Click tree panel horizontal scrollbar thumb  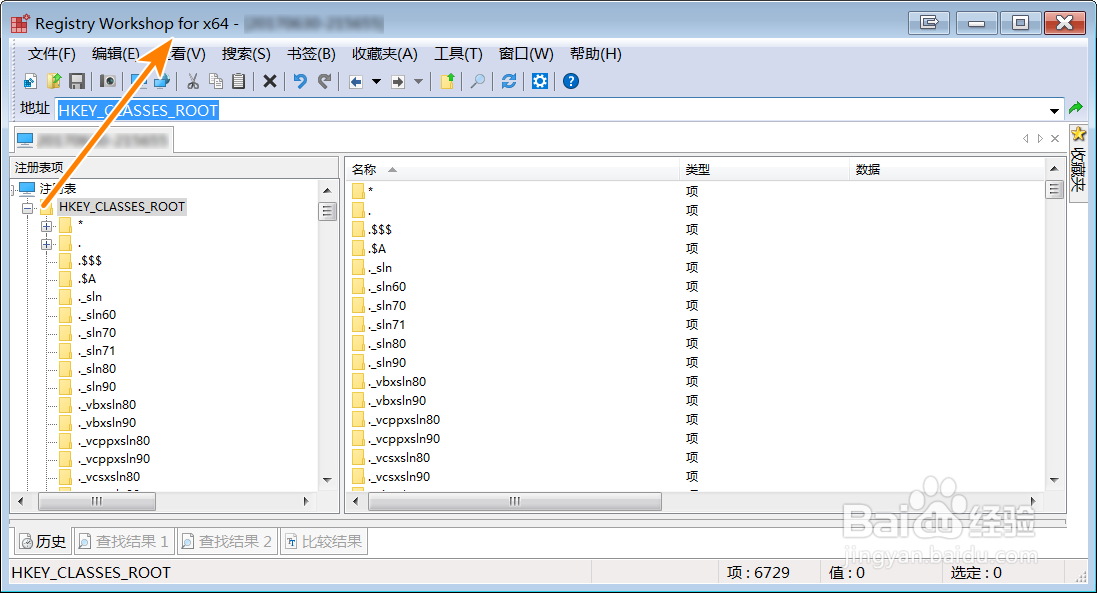[x=97, y=501]
